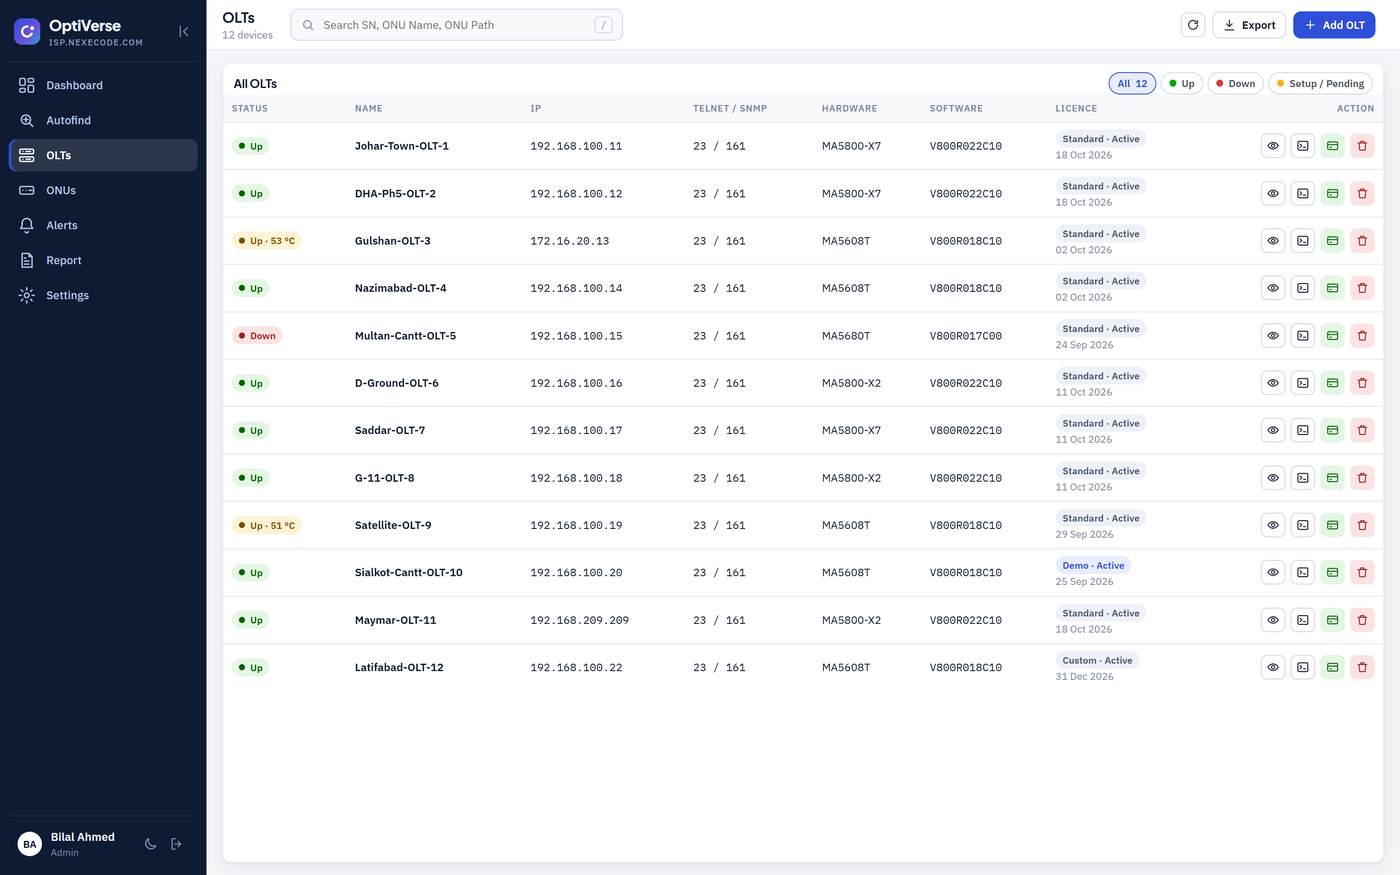
Task: Click the Custom · Active licence badge
Action: coord(1097,660)
